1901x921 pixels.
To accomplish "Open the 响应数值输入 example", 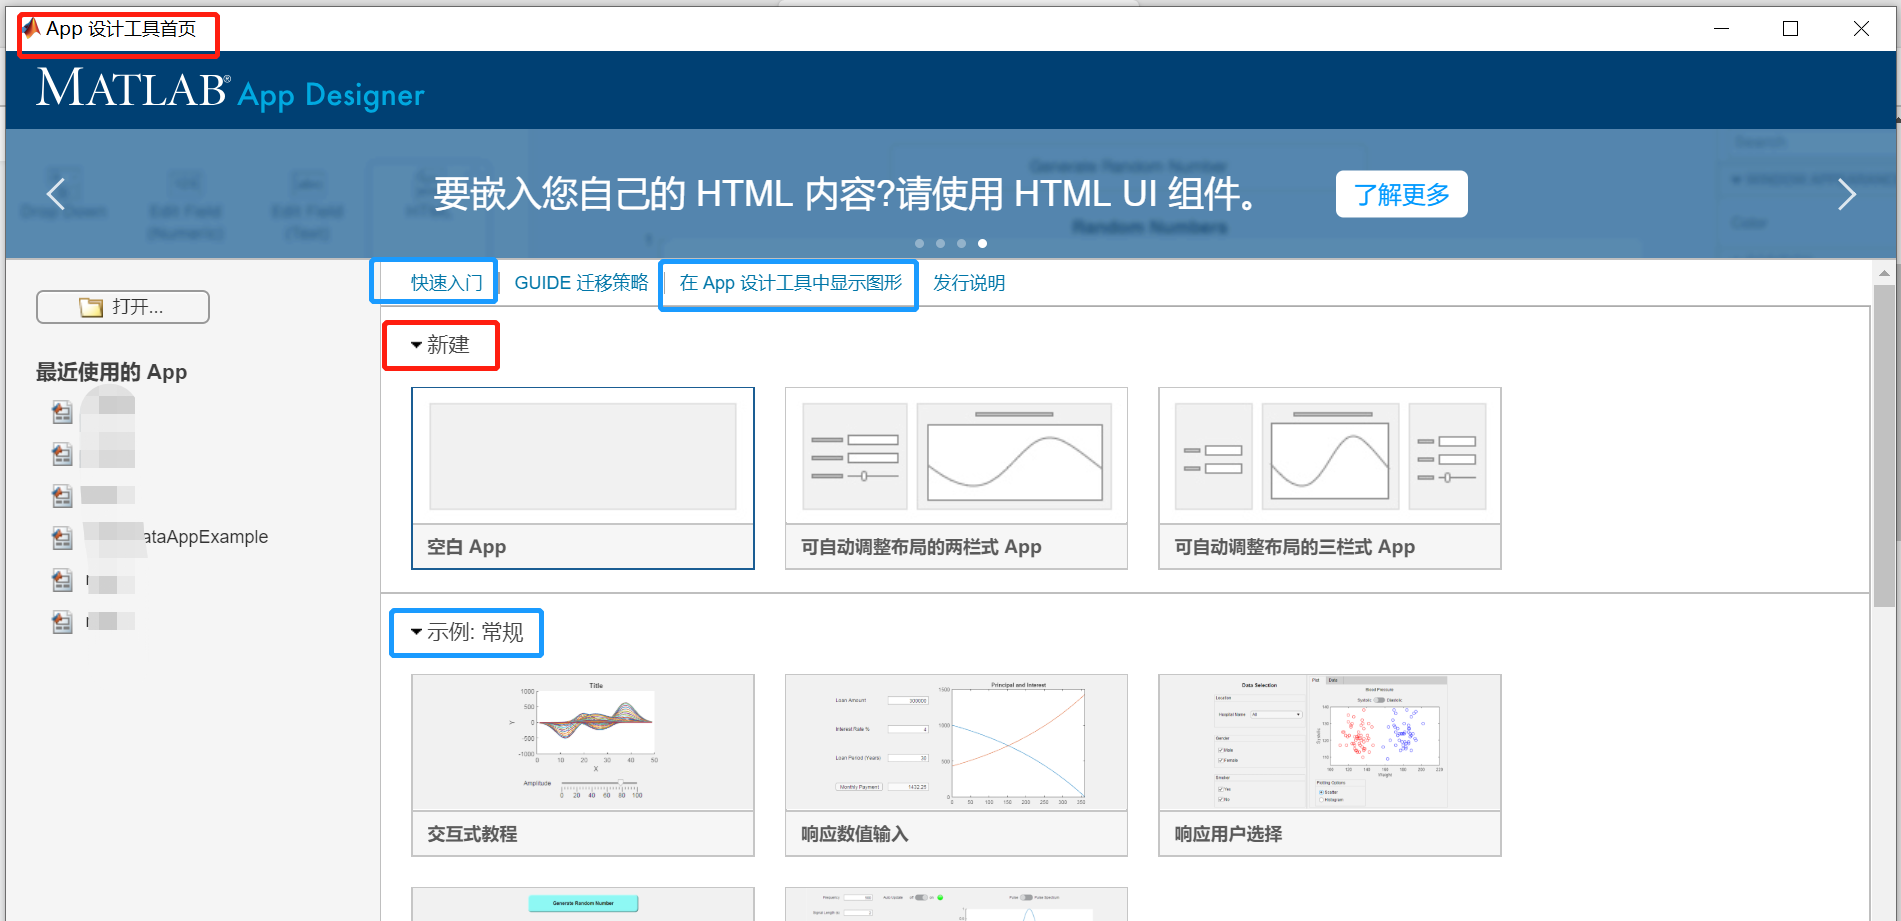I will (956, 765).
